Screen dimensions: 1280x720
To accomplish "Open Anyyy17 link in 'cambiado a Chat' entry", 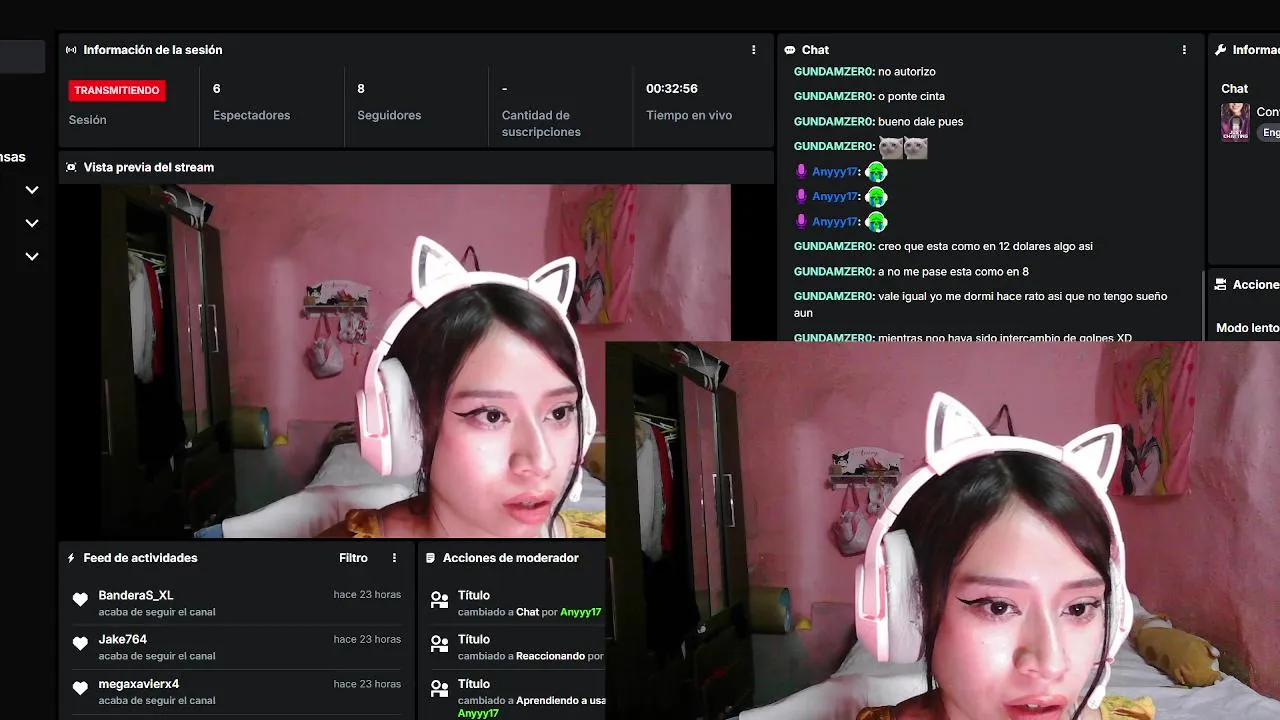I will (580, 612).
